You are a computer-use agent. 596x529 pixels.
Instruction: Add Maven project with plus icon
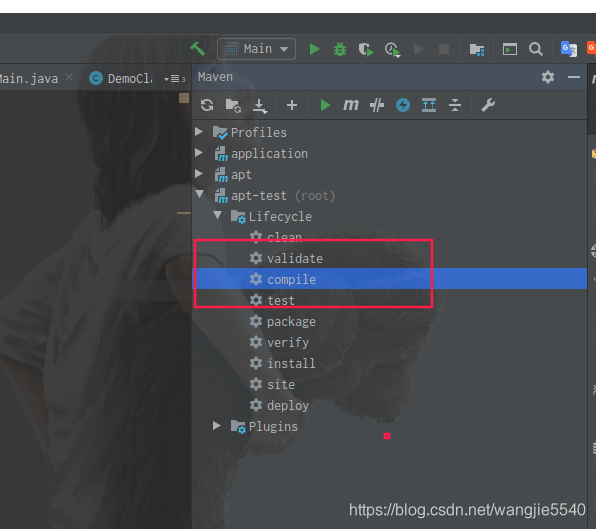point(292,105)
